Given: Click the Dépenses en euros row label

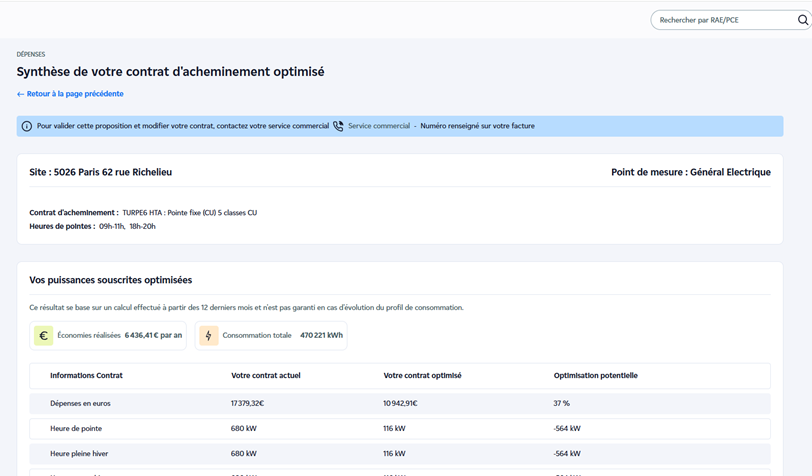Looking at the screenshot, I should tap(80, 403).
